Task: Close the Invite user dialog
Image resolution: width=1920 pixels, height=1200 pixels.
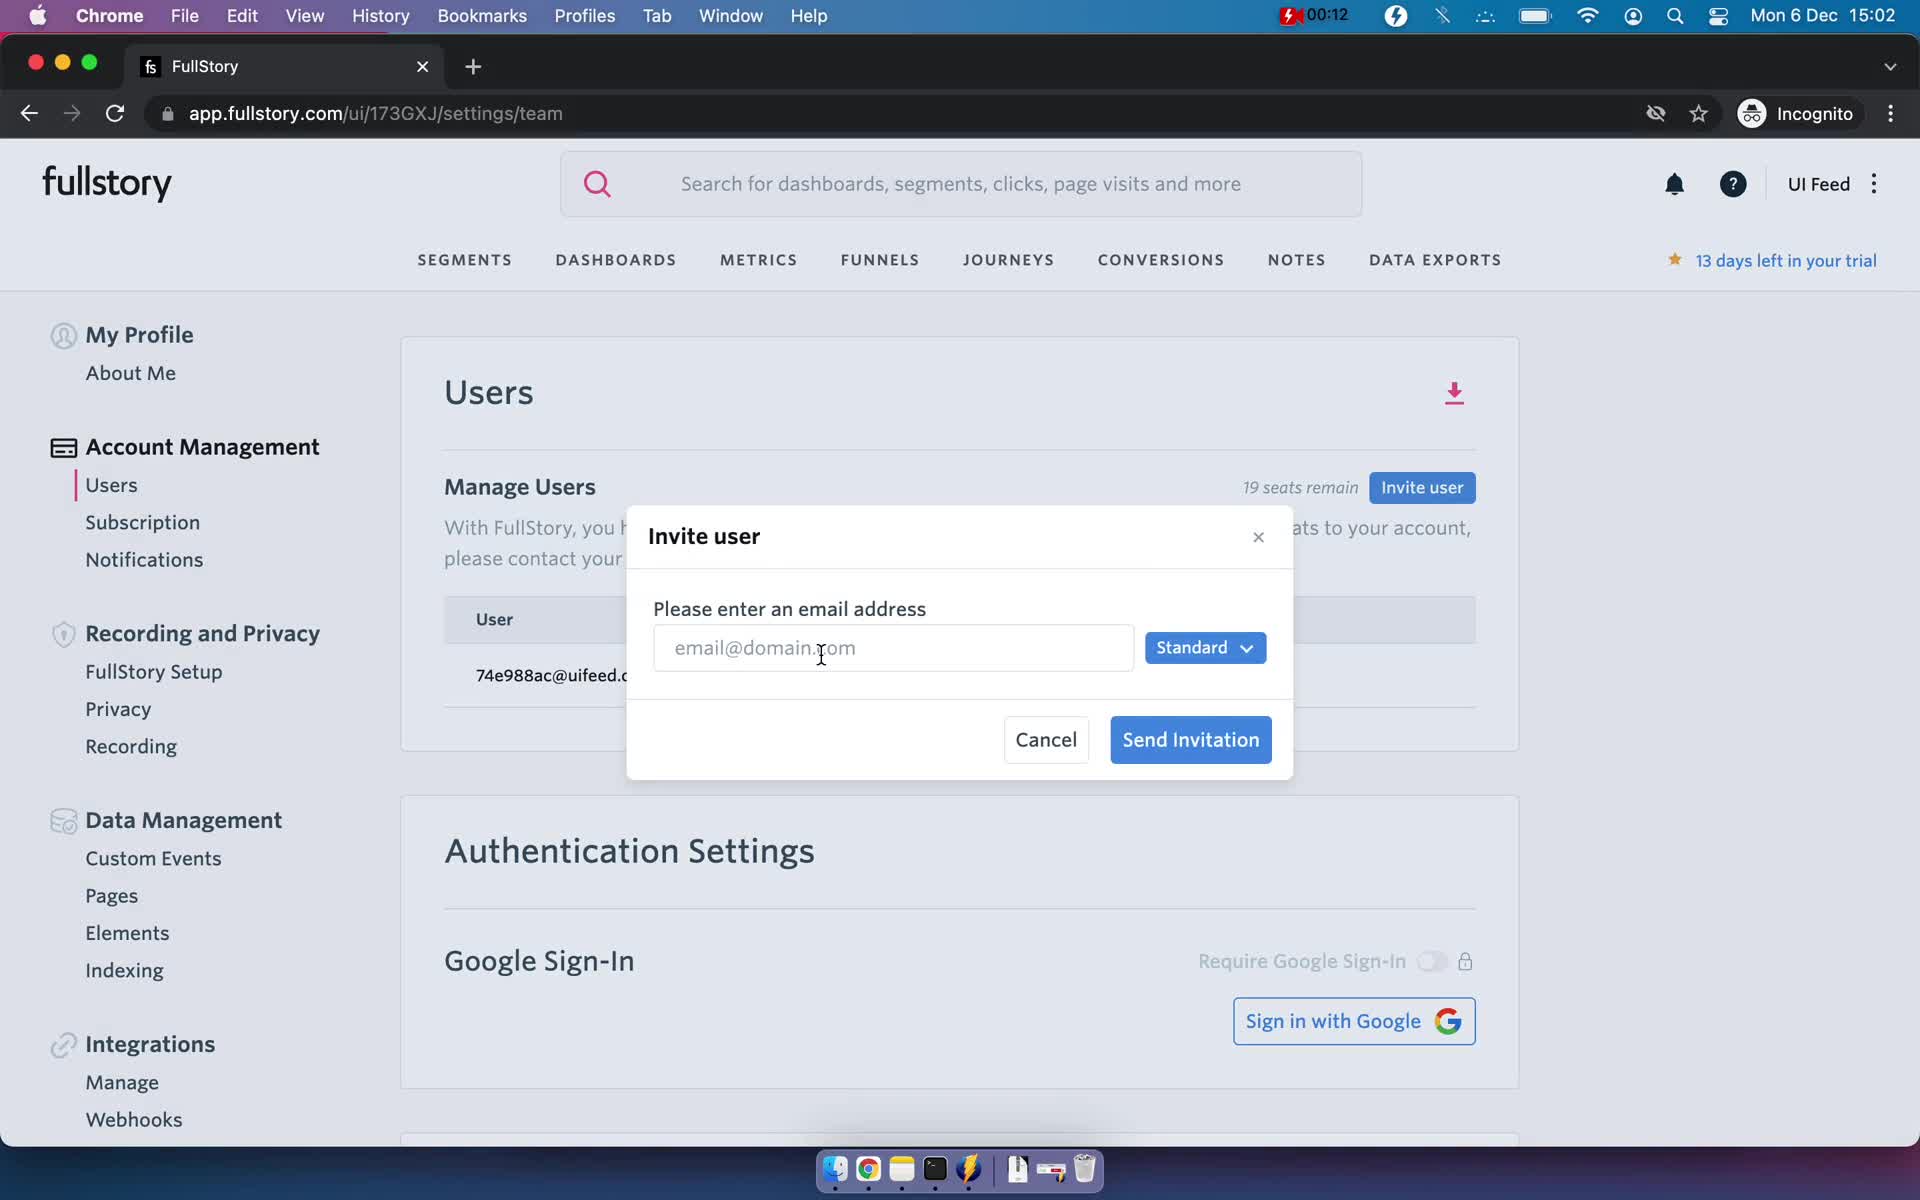Action: click(1258, 537)
